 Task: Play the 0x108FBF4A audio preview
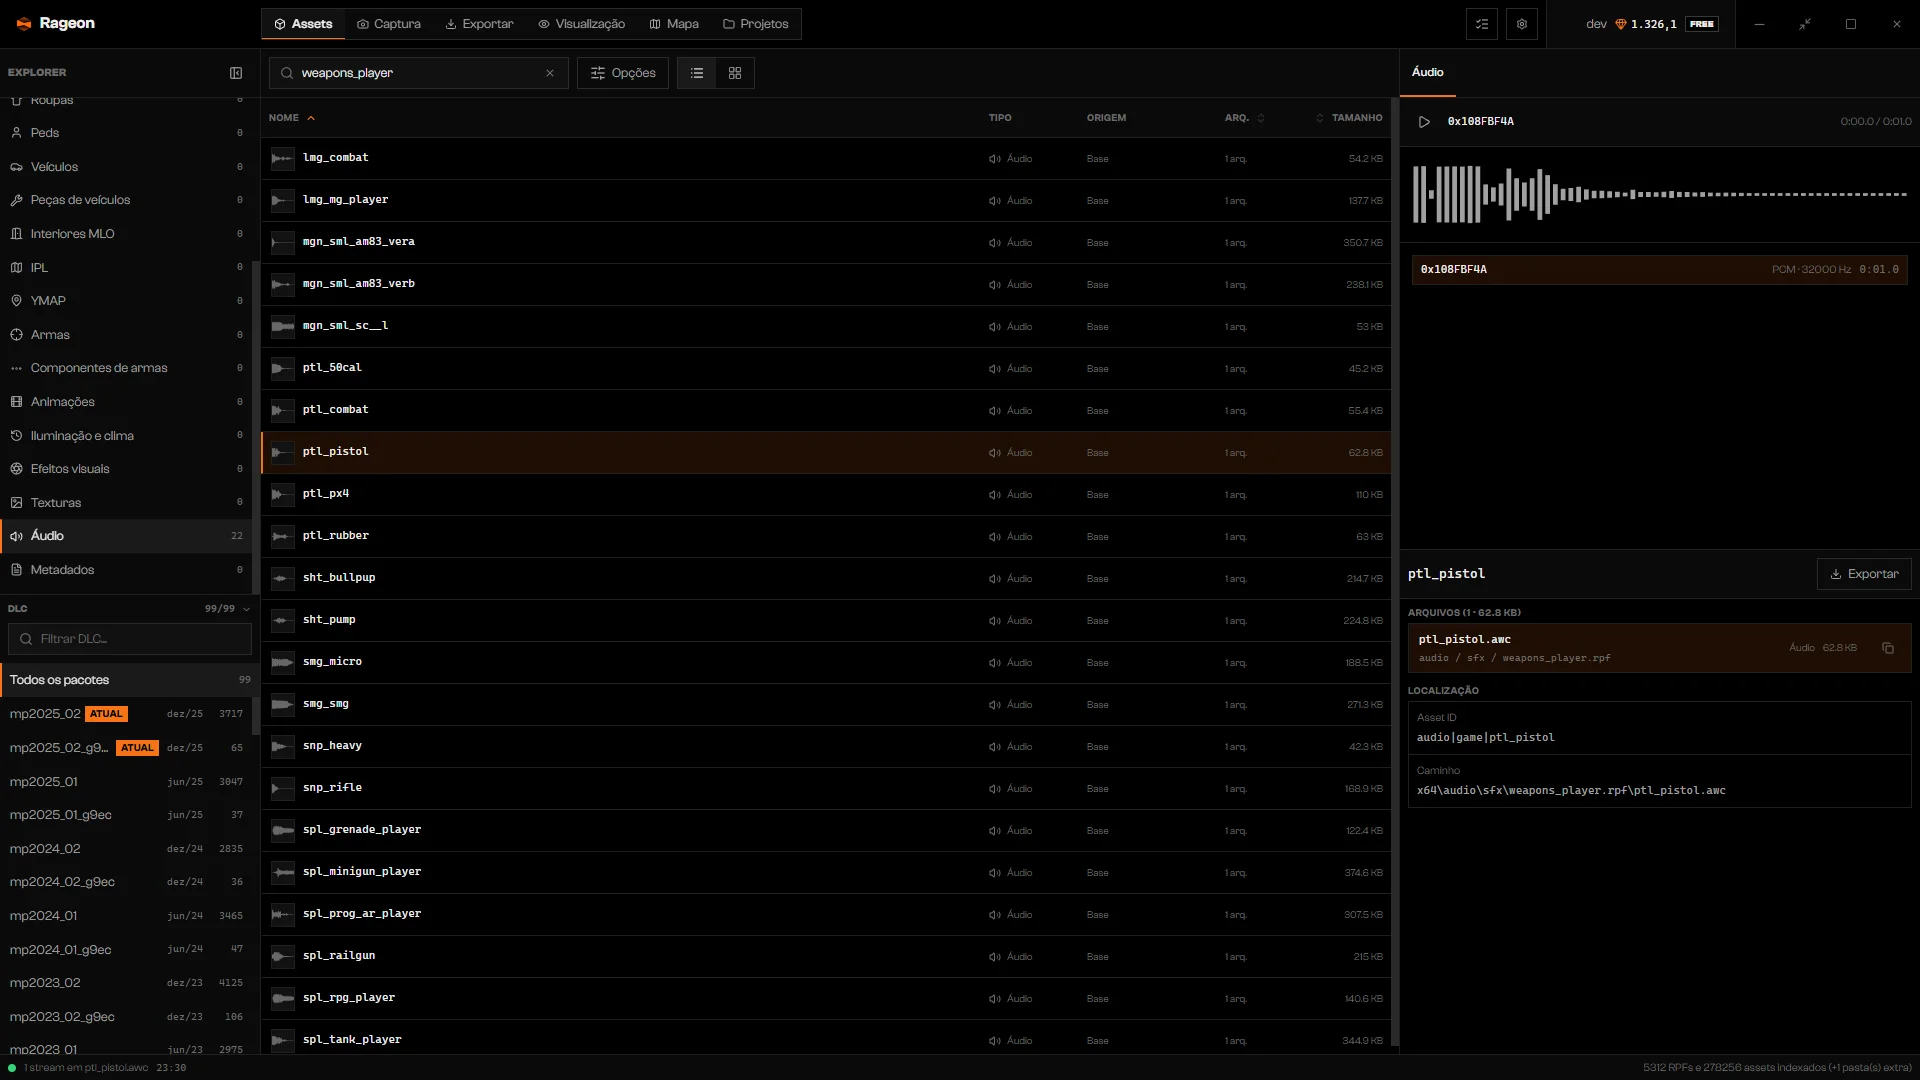click(1424, 122)
